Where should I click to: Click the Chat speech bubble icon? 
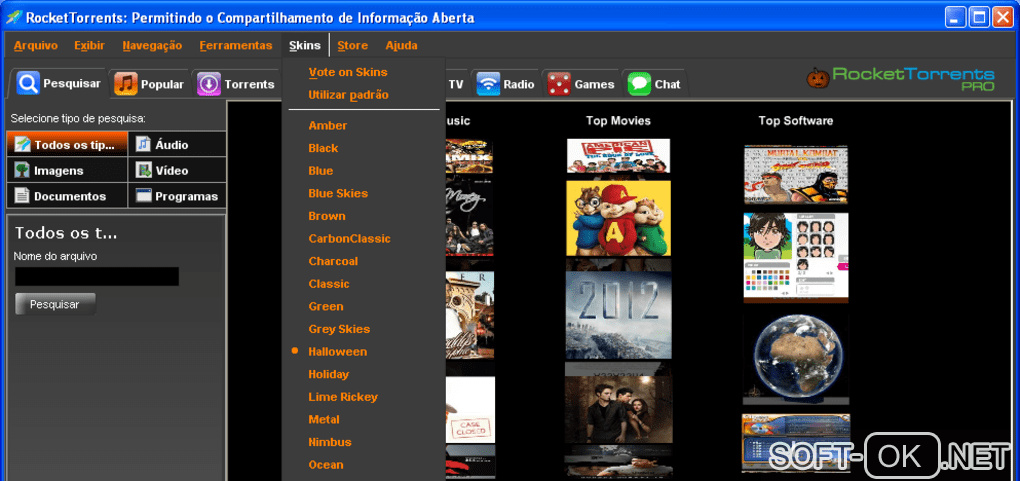639,84
